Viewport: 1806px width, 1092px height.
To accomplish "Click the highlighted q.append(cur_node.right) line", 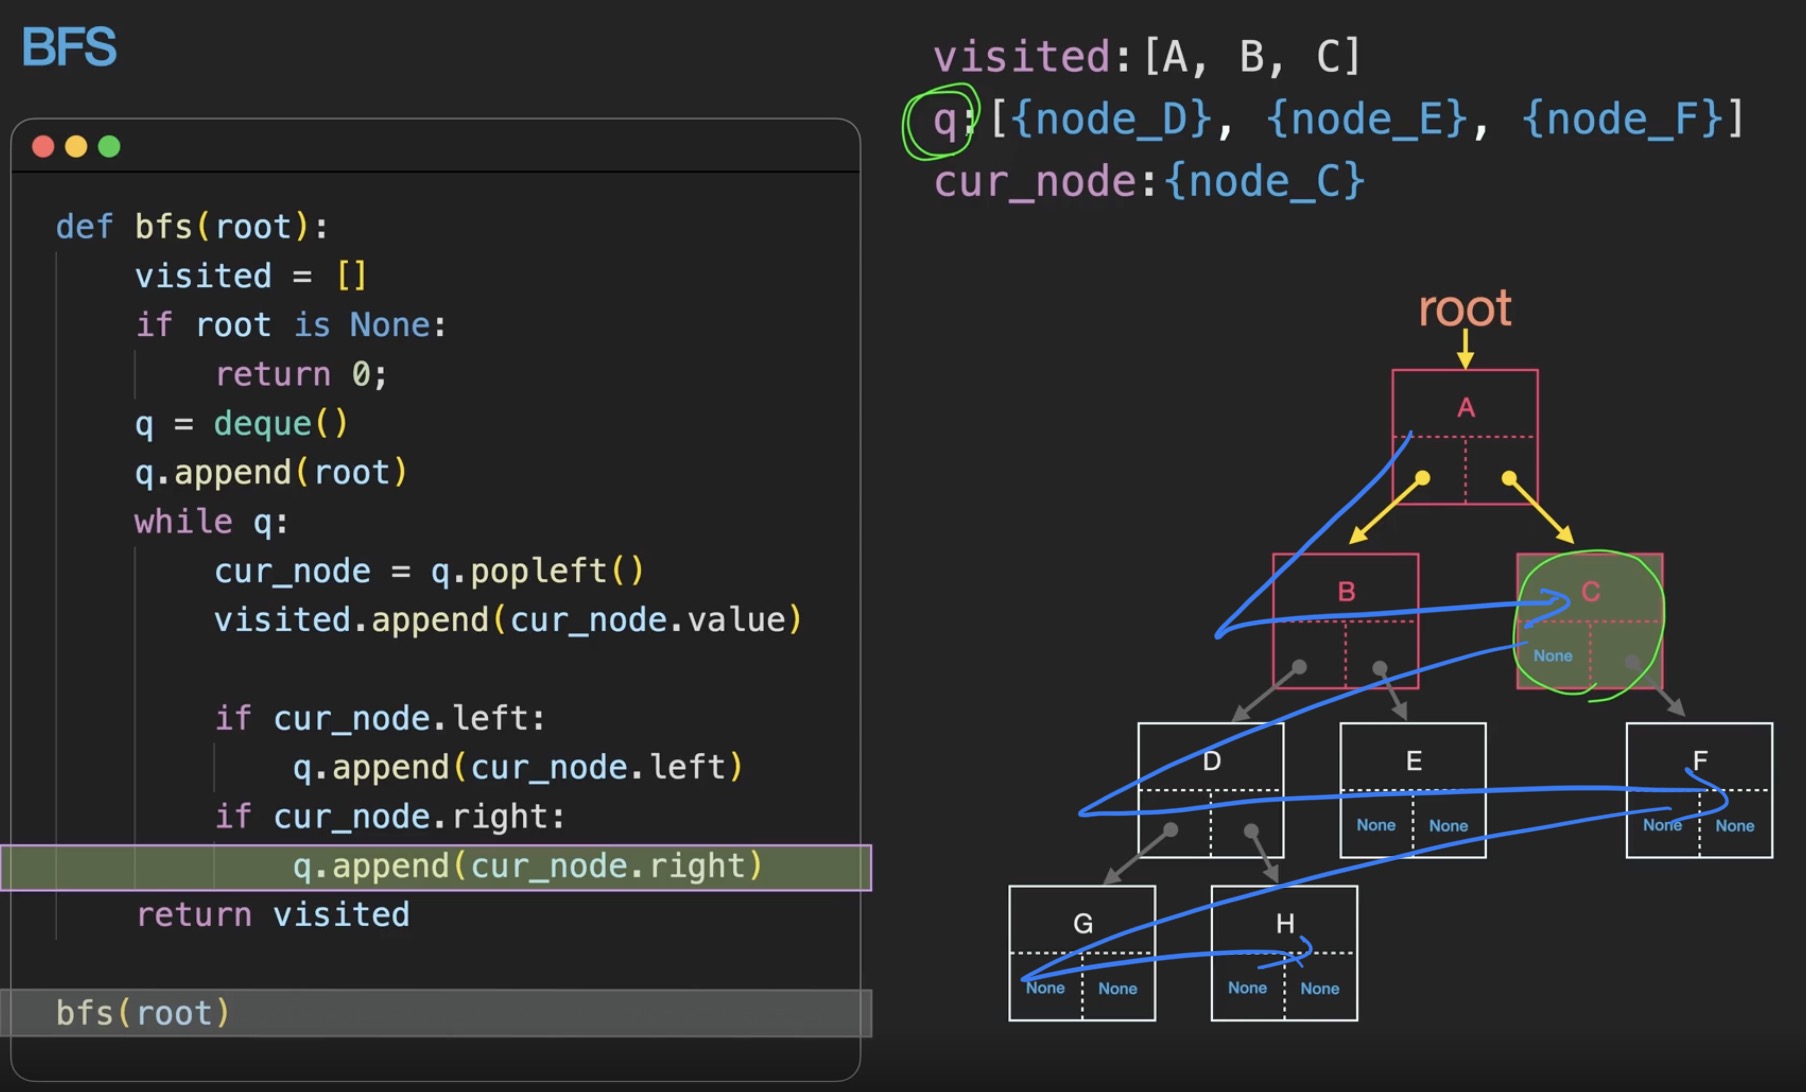I will [527, 866].
